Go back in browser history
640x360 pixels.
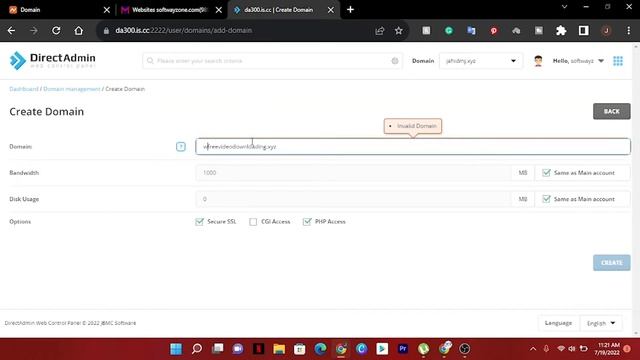click(11, 31)
